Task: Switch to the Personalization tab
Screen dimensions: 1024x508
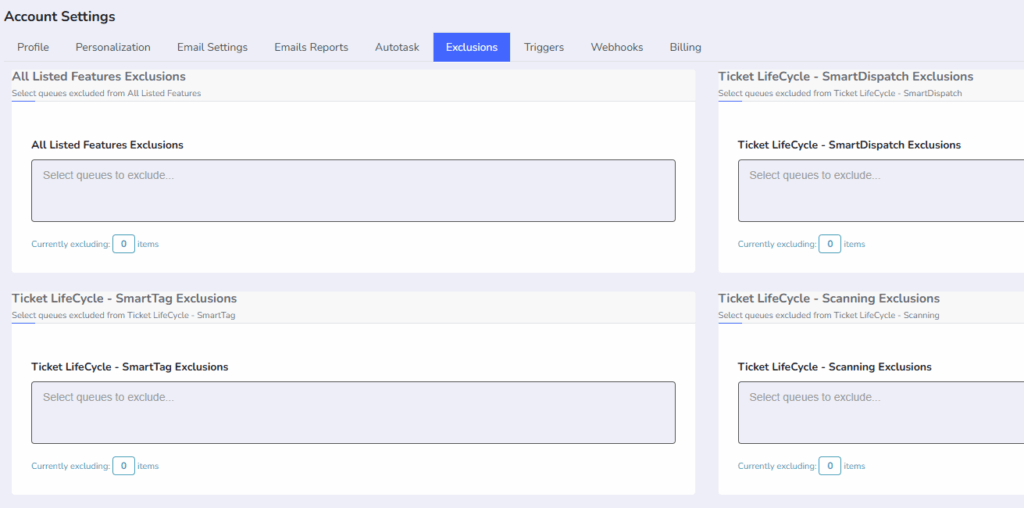Action: 113,47
